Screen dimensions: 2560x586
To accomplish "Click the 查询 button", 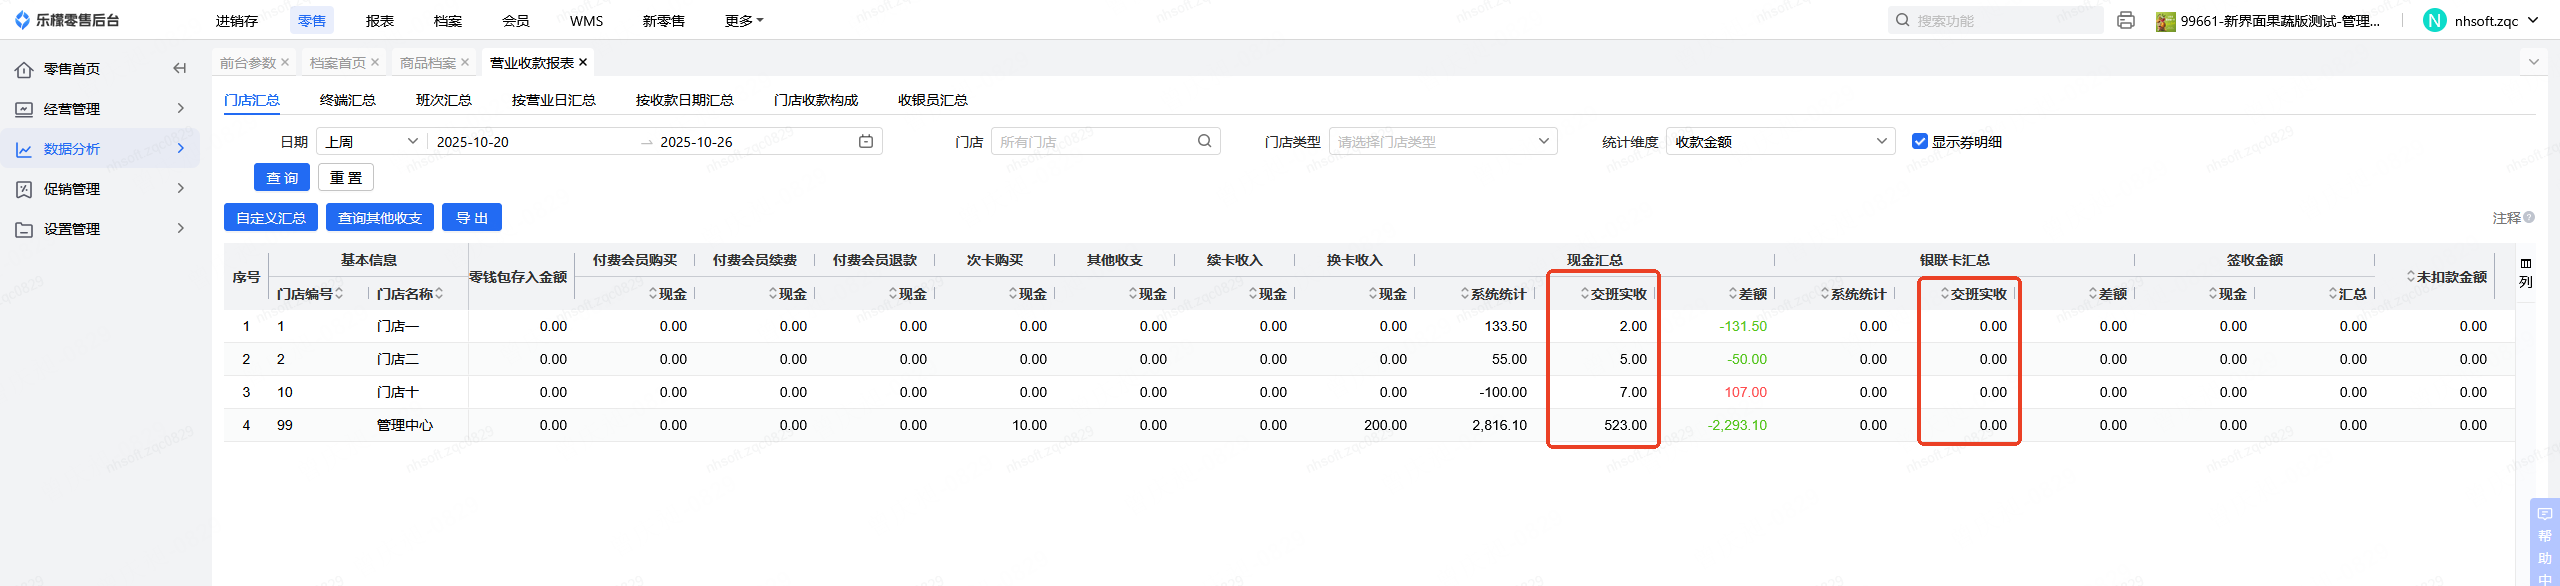I will point(282,178).
